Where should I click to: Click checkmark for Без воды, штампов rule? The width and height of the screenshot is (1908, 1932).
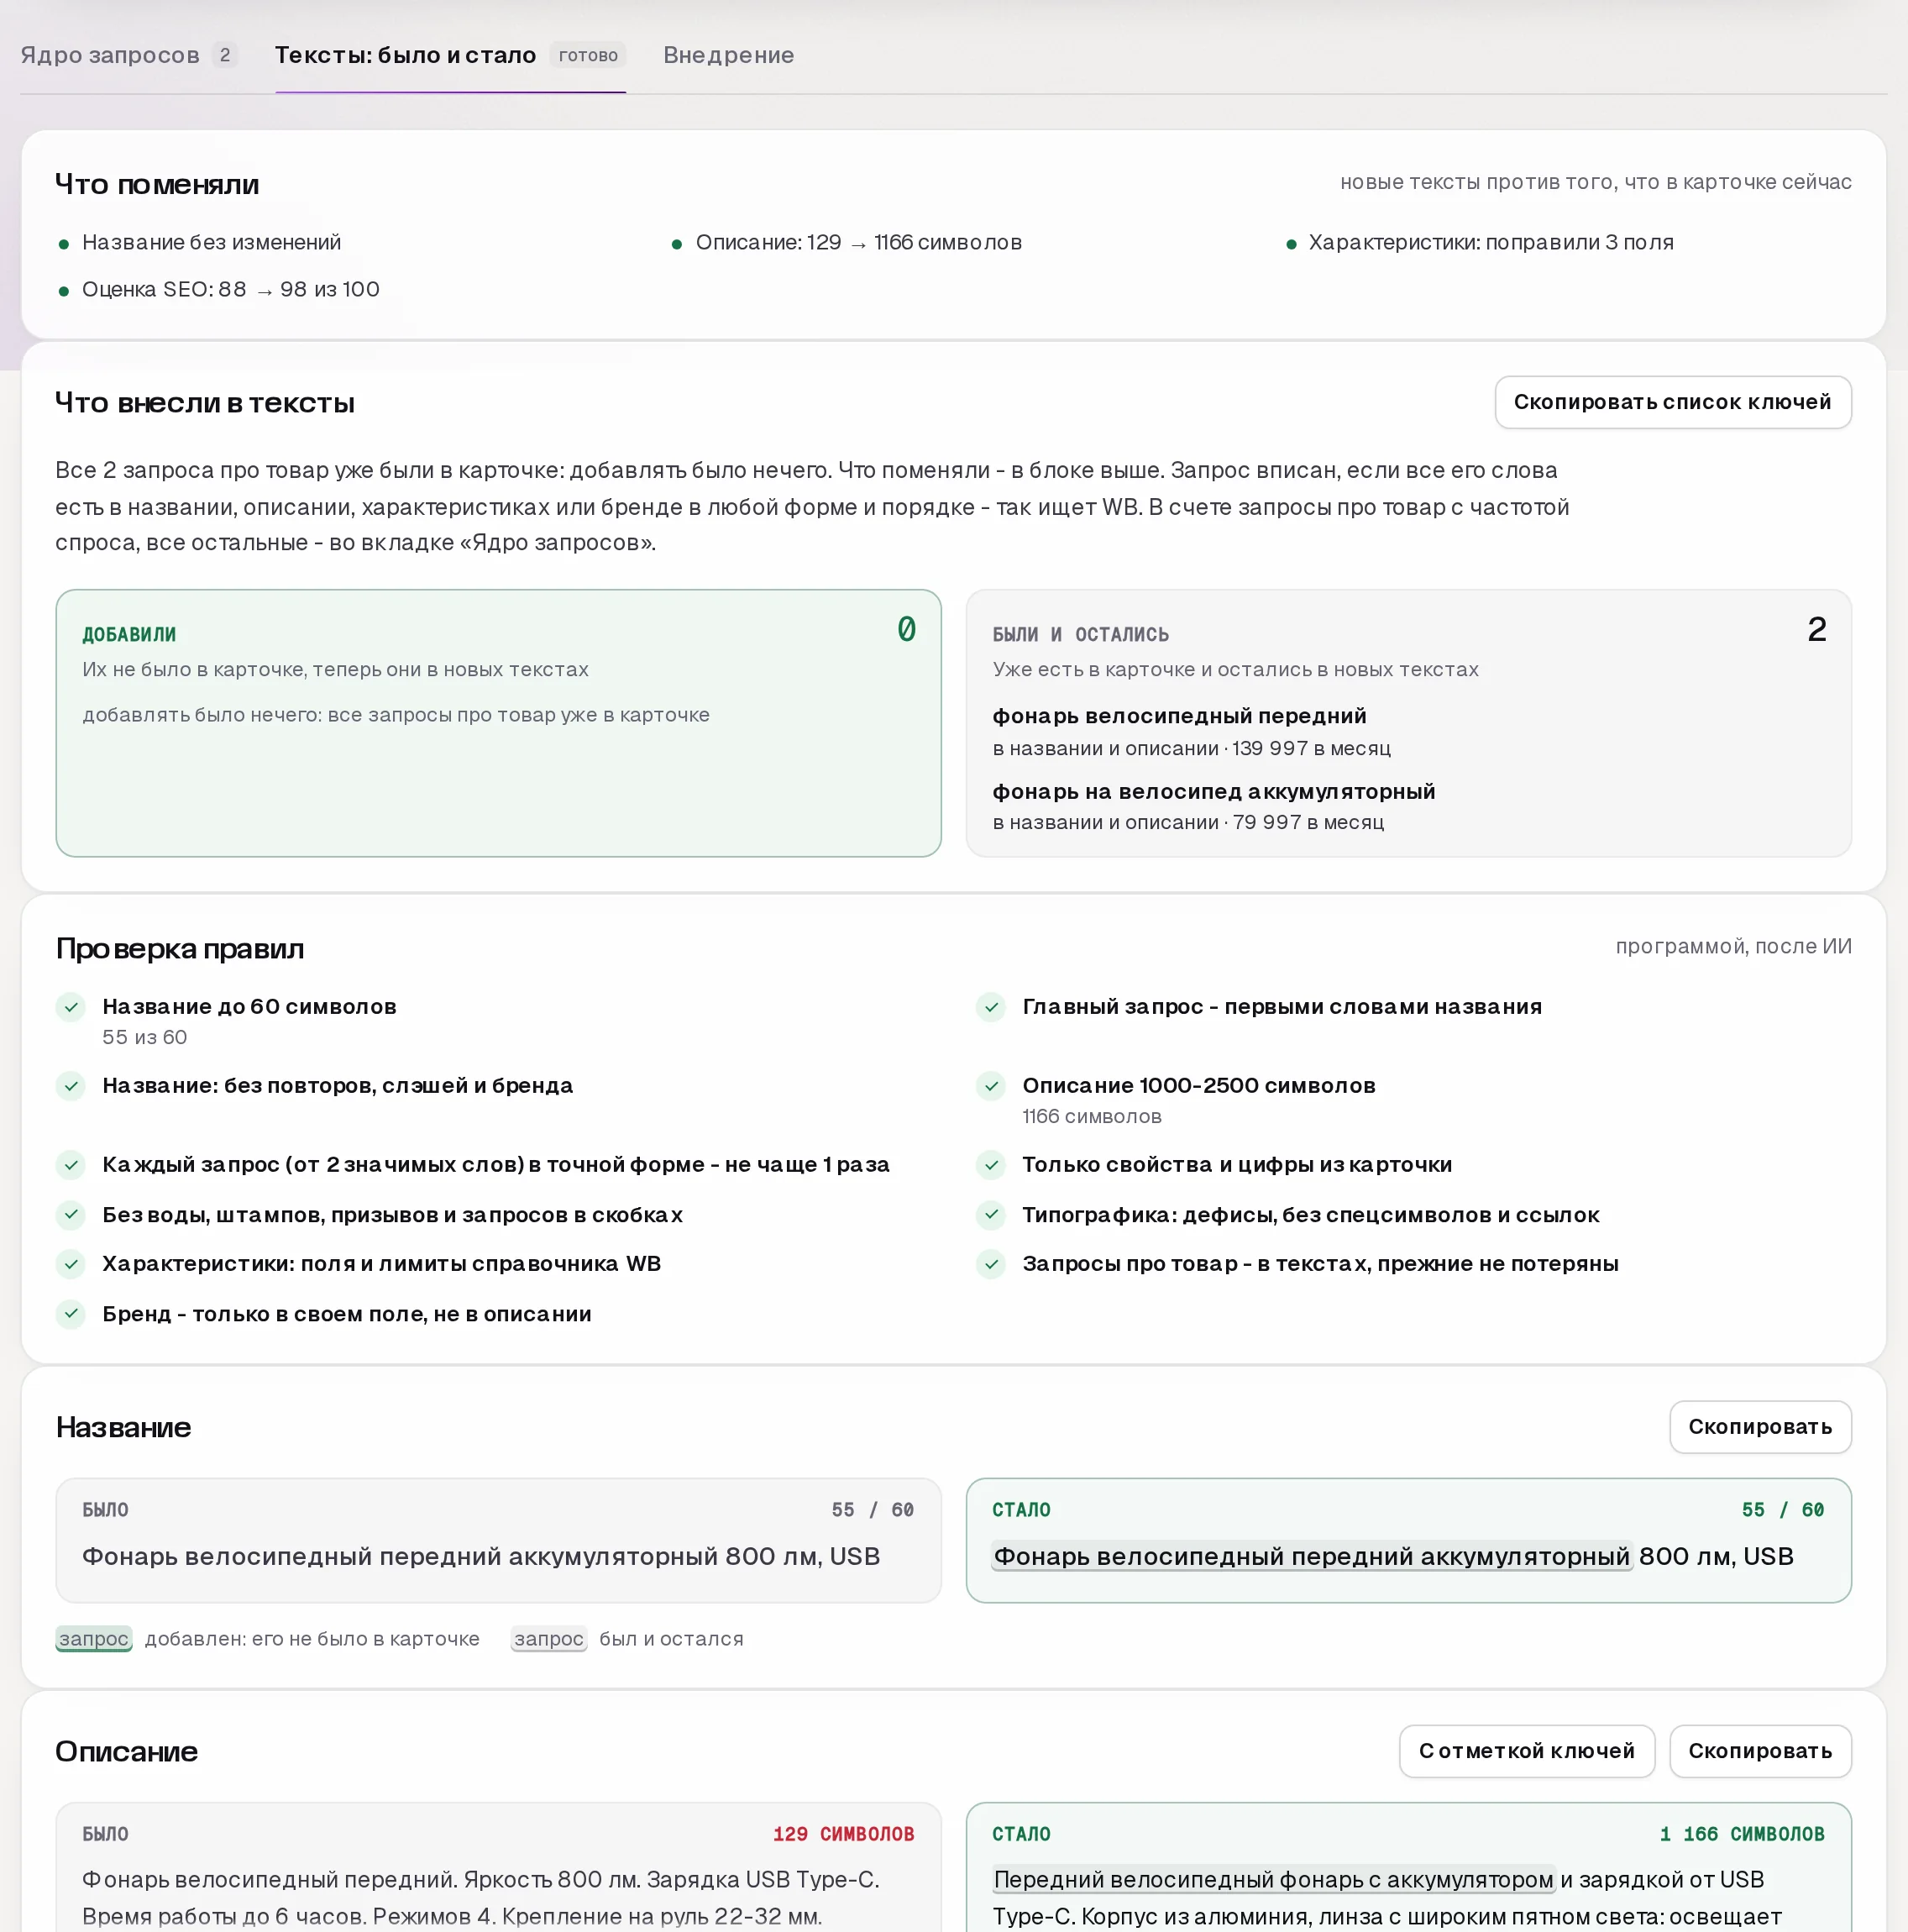[71, 1215]
